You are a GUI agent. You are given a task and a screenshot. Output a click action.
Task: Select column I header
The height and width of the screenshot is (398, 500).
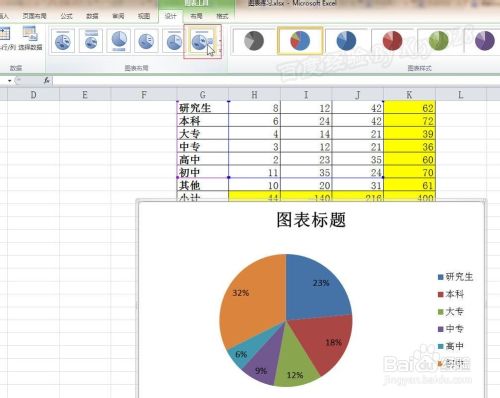pos(306,95)
